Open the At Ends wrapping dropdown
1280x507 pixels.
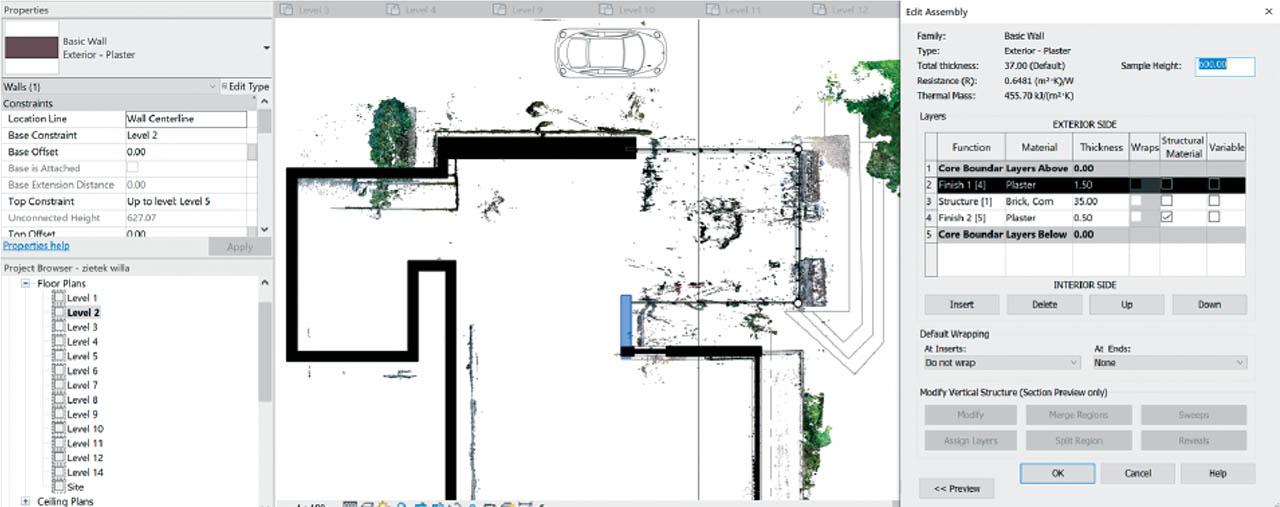click(x=1169, y=363)
